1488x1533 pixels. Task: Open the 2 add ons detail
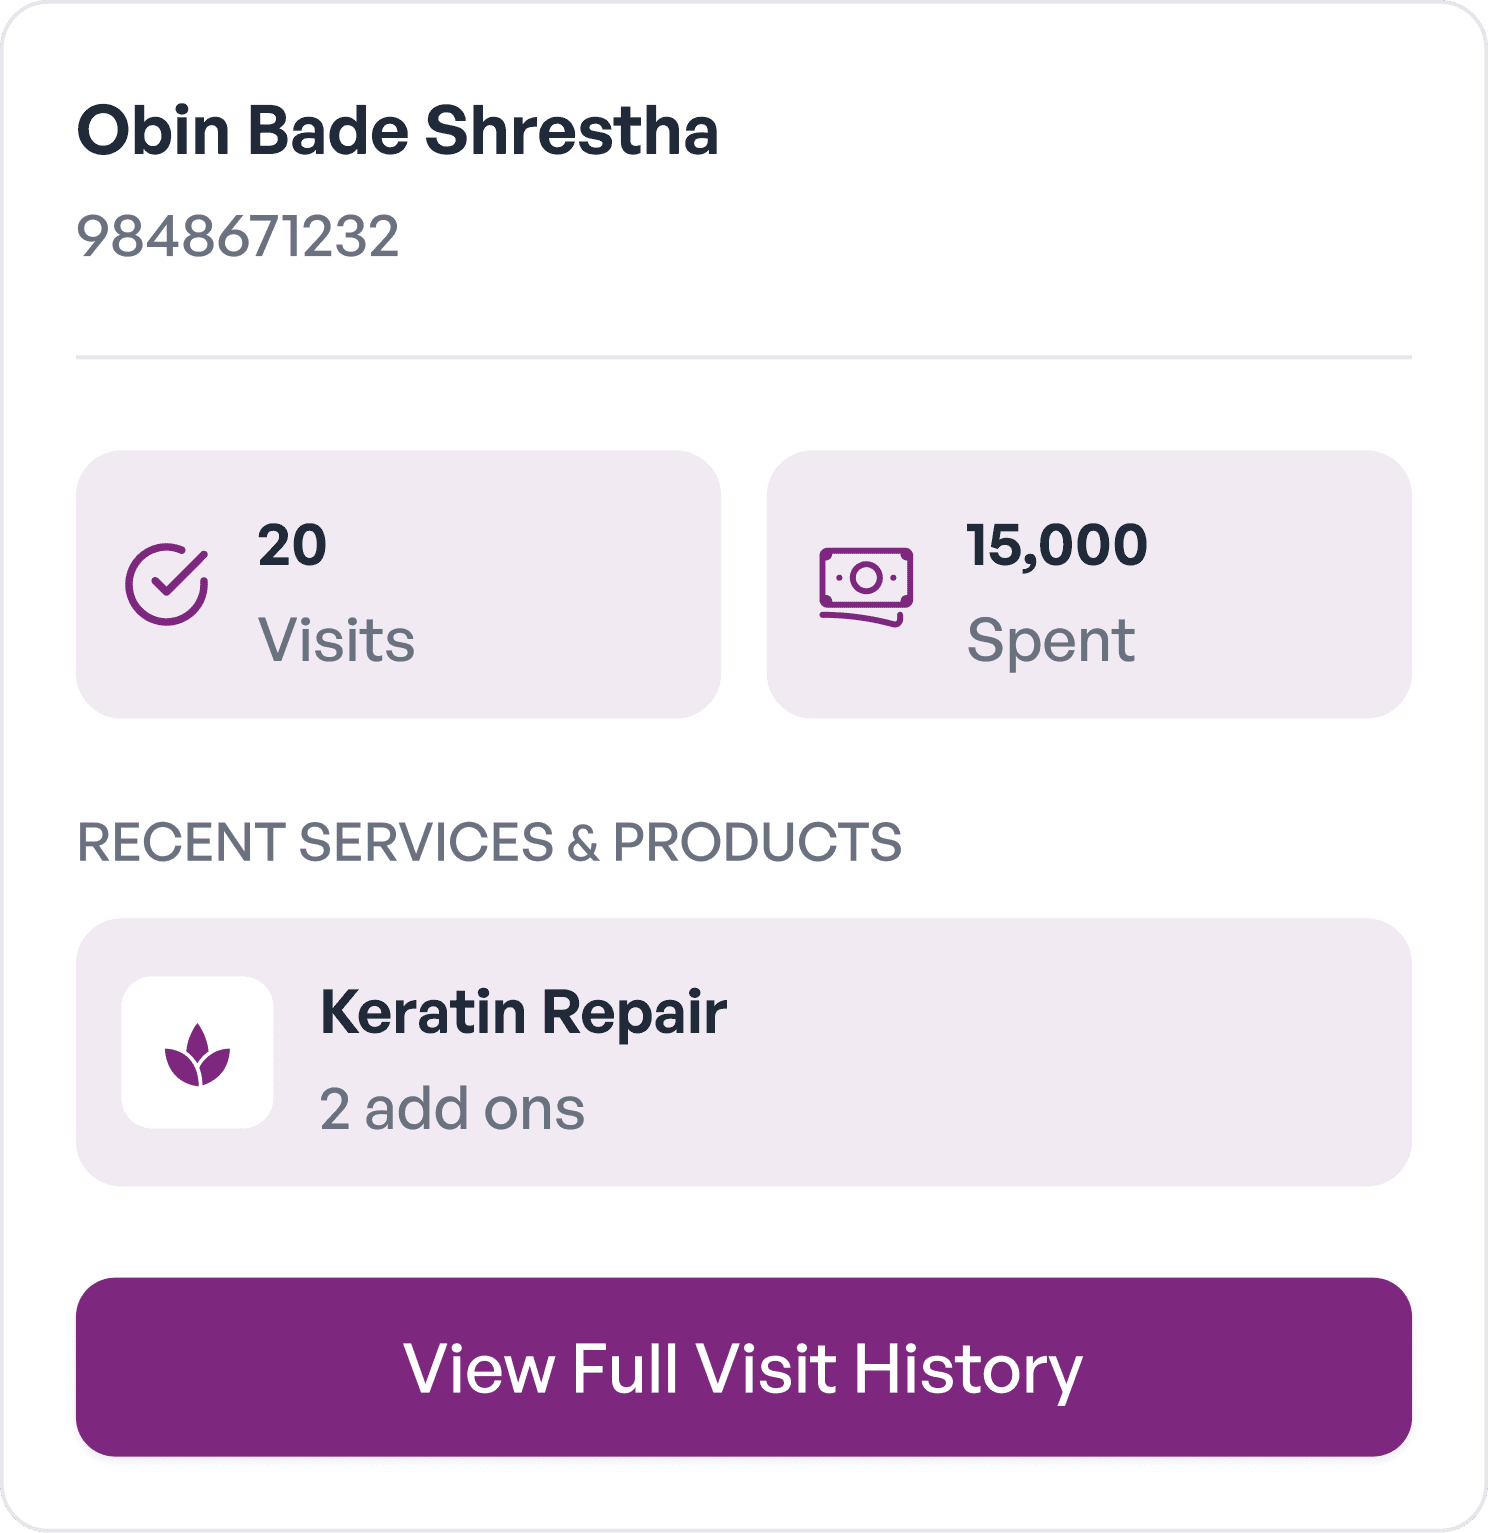[x=450, y=1108]
